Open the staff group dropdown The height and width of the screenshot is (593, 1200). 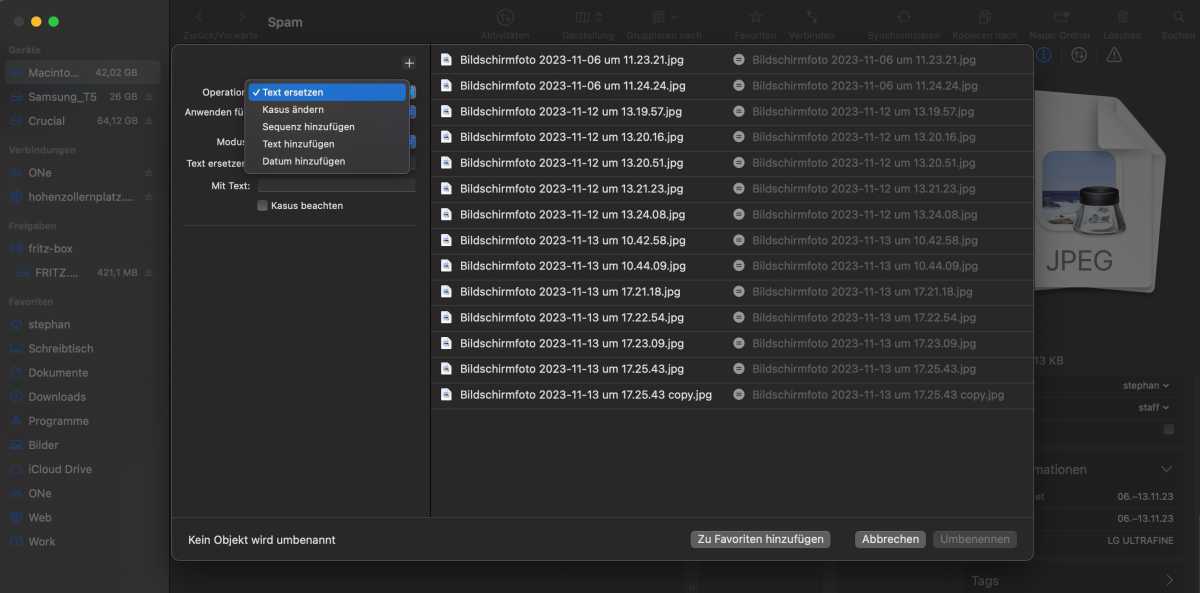[x=1155, y=407]
